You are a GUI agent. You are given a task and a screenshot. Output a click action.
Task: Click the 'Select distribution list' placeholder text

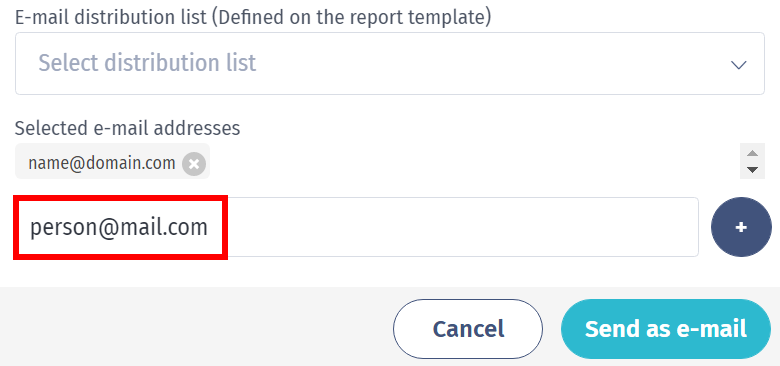pyautogui.click(x=147, y=63)
